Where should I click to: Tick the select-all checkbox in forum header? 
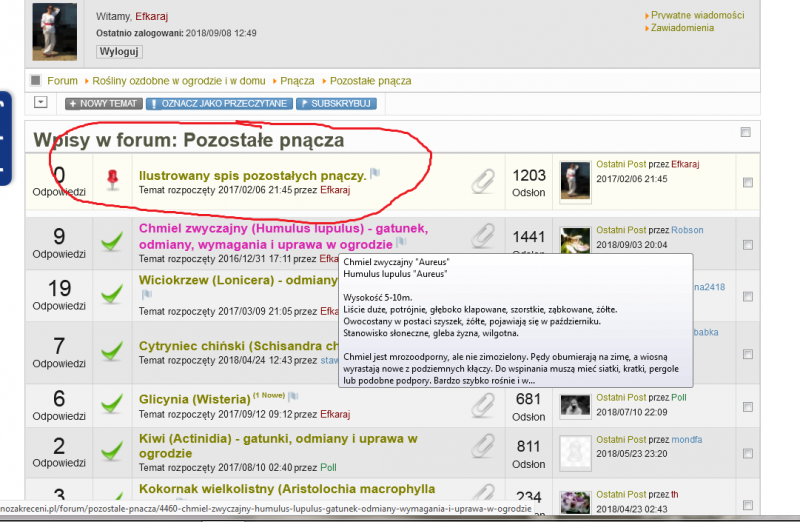[746, 132]
